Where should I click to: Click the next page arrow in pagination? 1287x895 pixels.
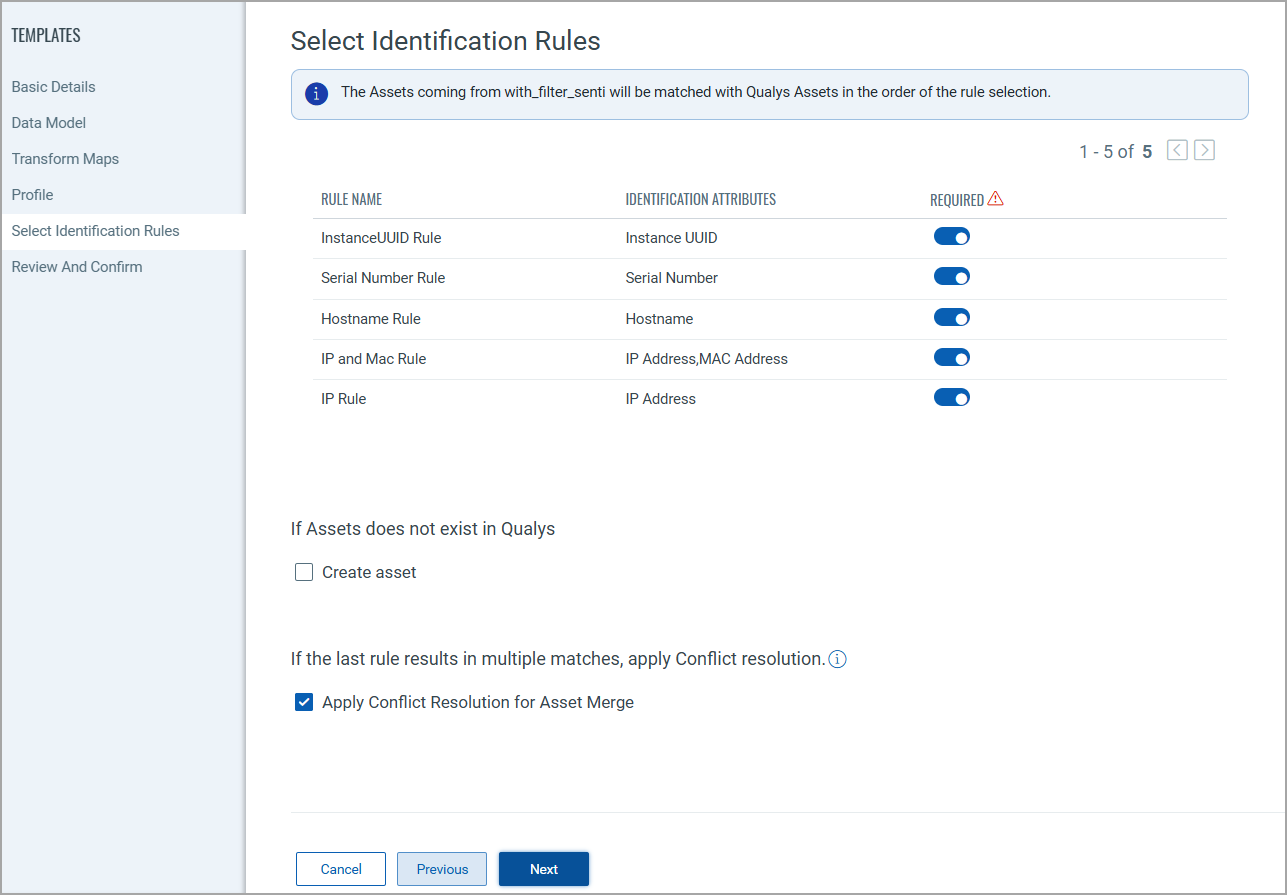point(1204,149)
